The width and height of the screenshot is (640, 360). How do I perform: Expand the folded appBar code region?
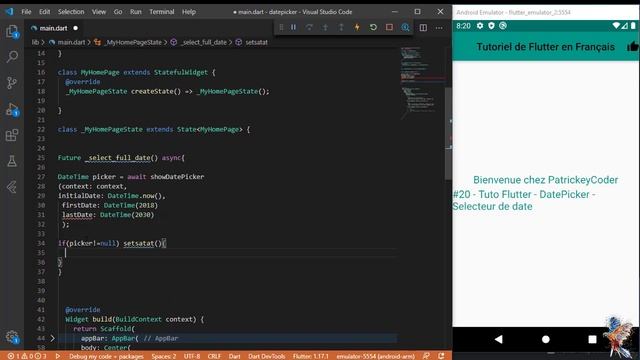52,338
